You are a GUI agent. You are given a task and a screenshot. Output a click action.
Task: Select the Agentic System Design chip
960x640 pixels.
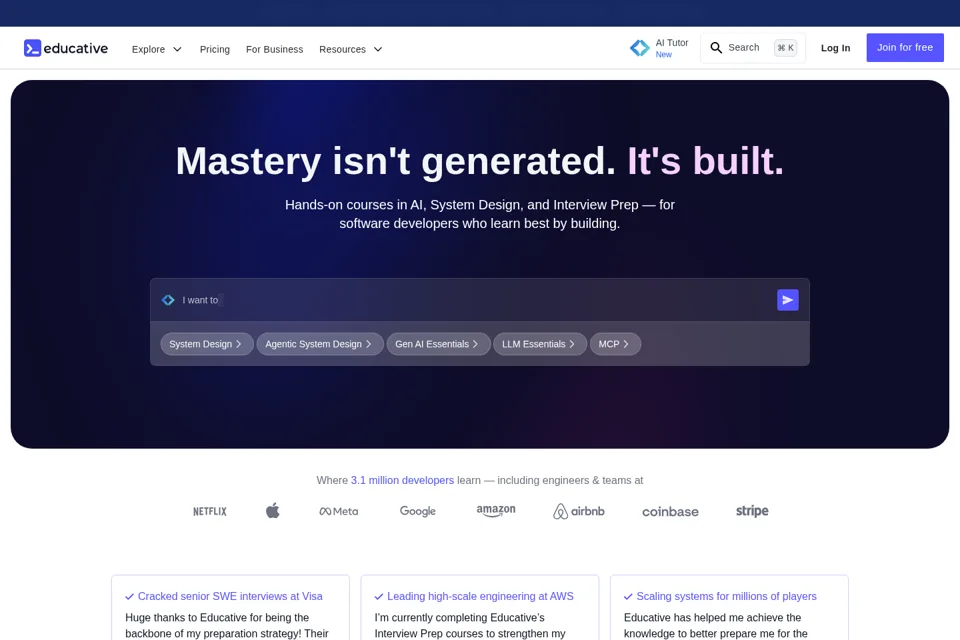(320, 344)
